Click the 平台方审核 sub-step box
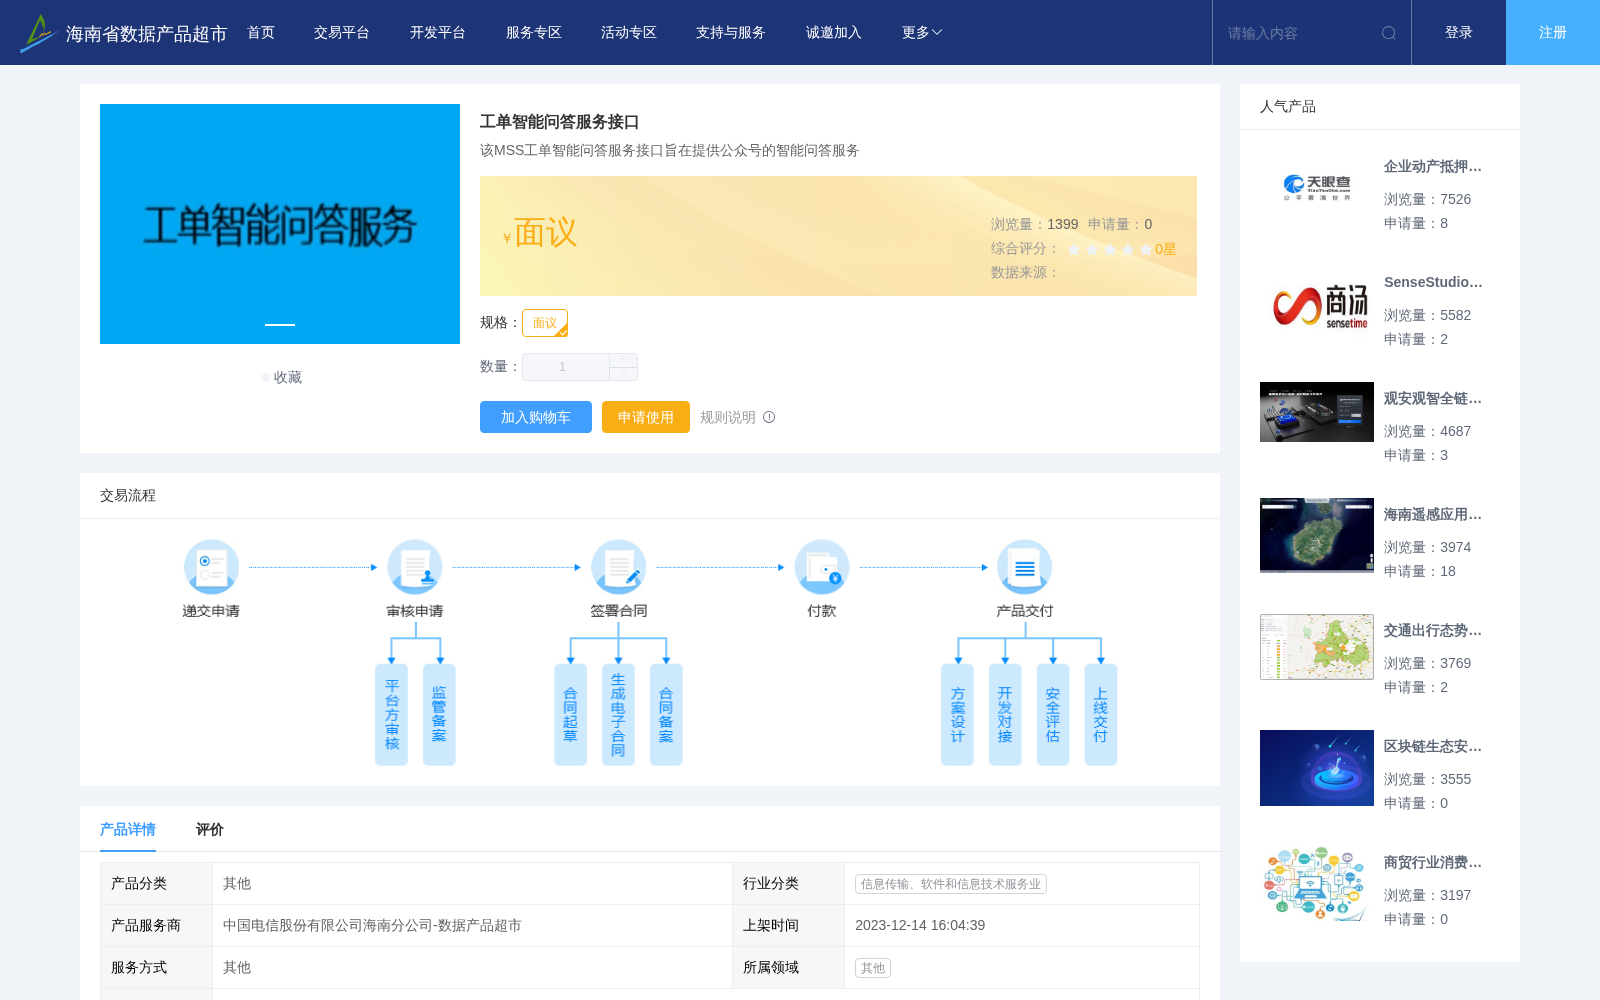This screenshot has height=1000, width=1600. pyautogui.click(x=391, y=715)
